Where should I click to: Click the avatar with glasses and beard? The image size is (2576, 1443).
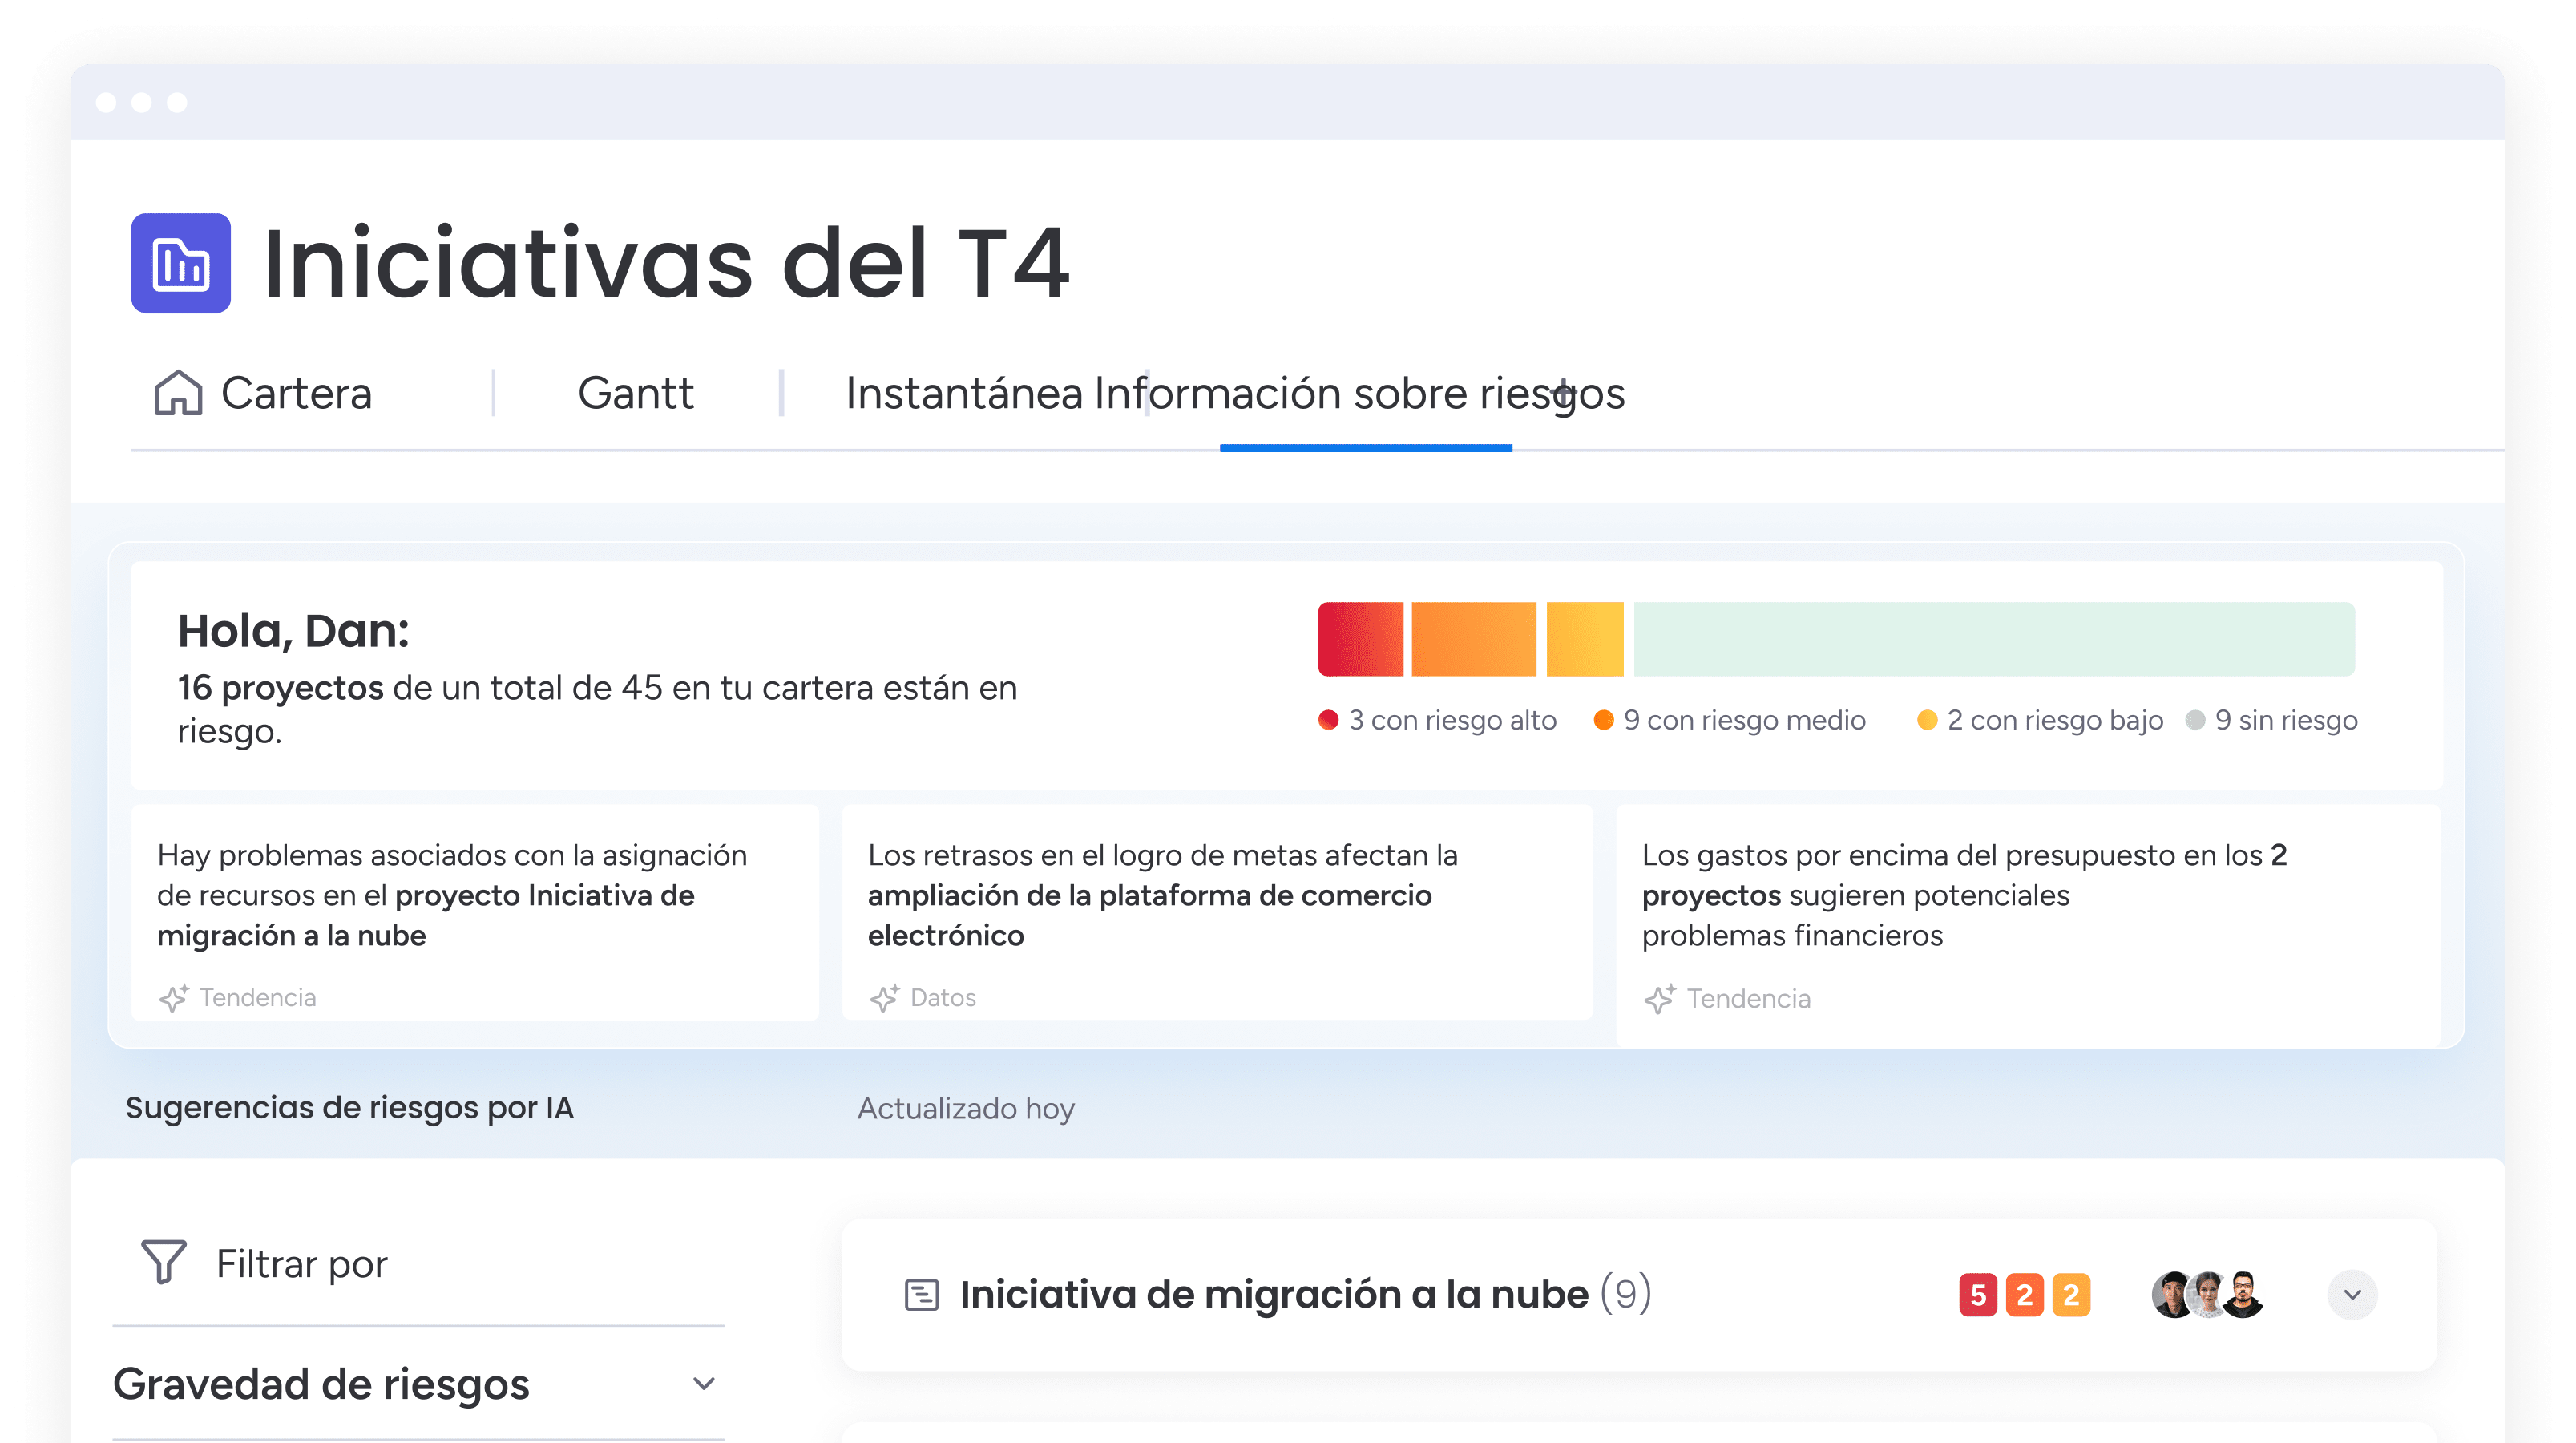[x=2243, y=1296]
